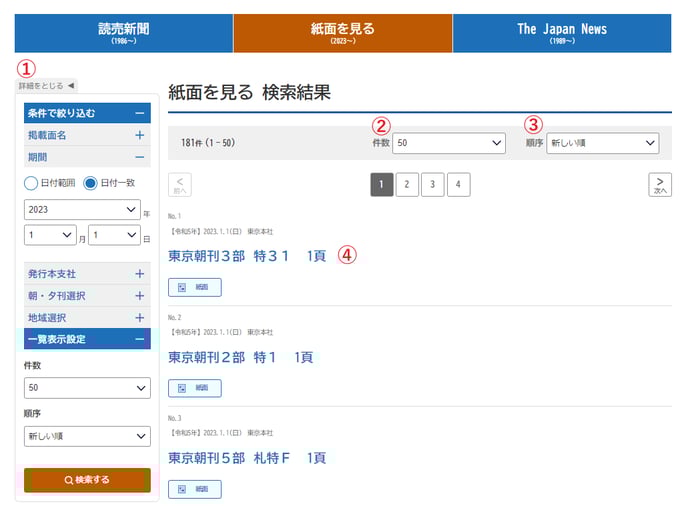Hide details via 詳細をとじる toggle
This screenshot has height=506, width=688.
click(x=46, y=86)
